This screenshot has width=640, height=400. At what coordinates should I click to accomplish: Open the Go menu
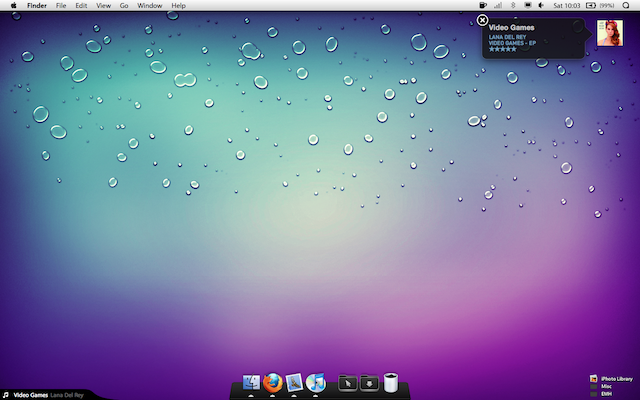(124, 5)
